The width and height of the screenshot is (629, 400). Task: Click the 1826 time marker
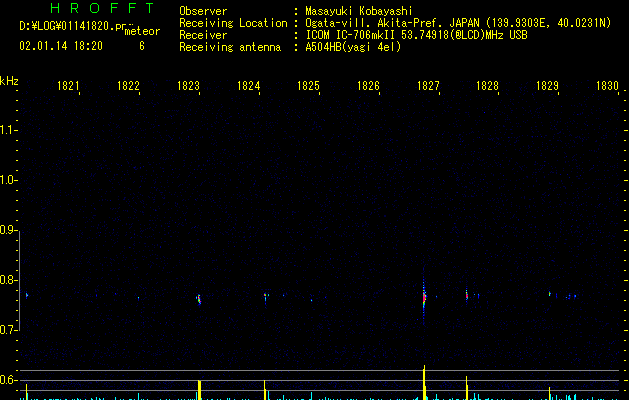pos(368,86)
